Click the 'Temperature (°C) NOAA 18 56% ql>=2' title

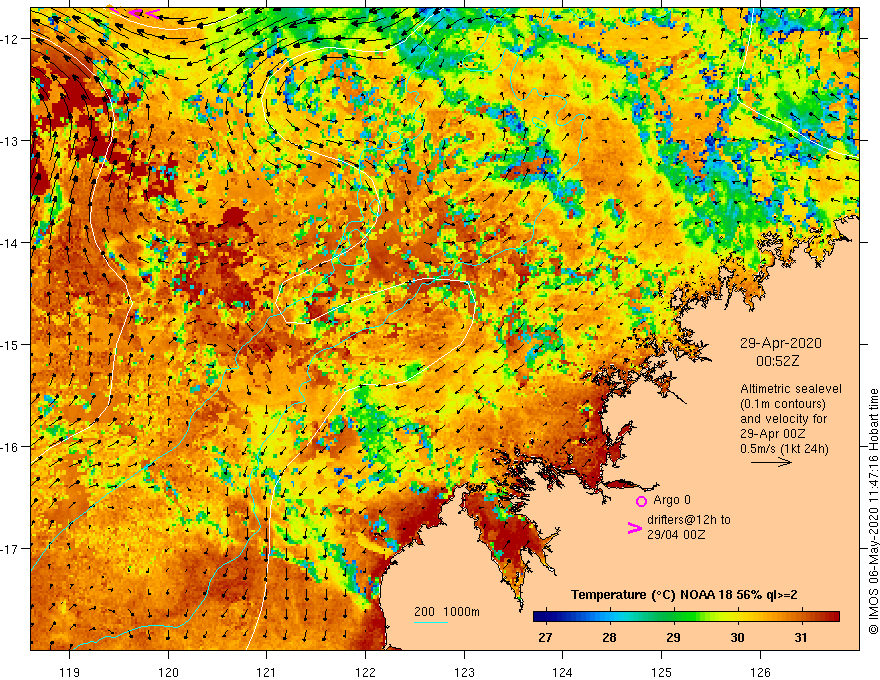click(684, 595)
